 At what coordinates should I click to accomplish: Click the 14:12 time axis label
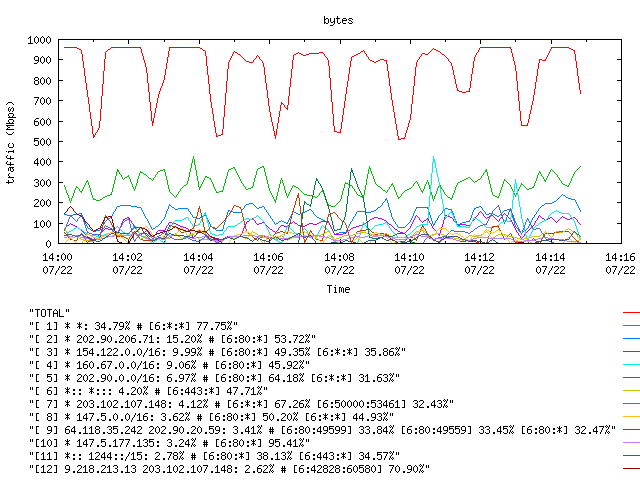(479, 257)
